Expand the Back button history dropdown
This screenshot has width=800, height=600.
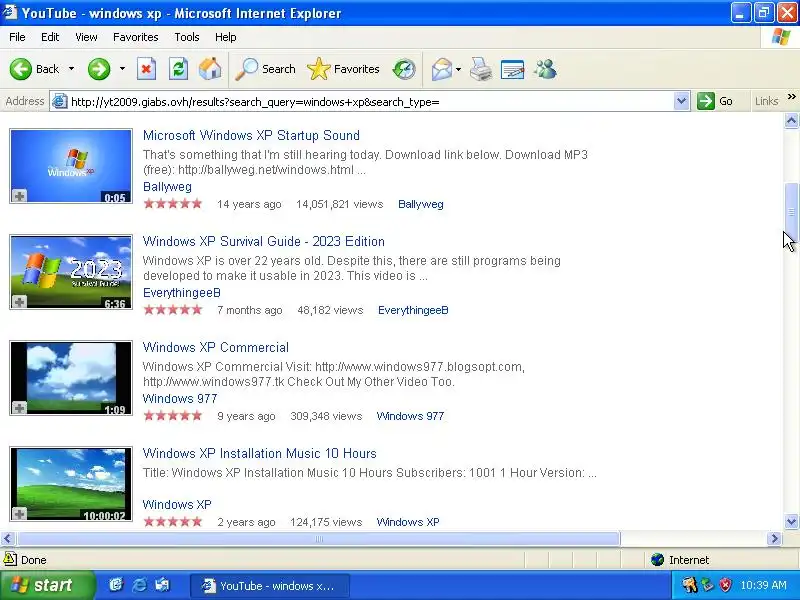click(x=71, y=69)
